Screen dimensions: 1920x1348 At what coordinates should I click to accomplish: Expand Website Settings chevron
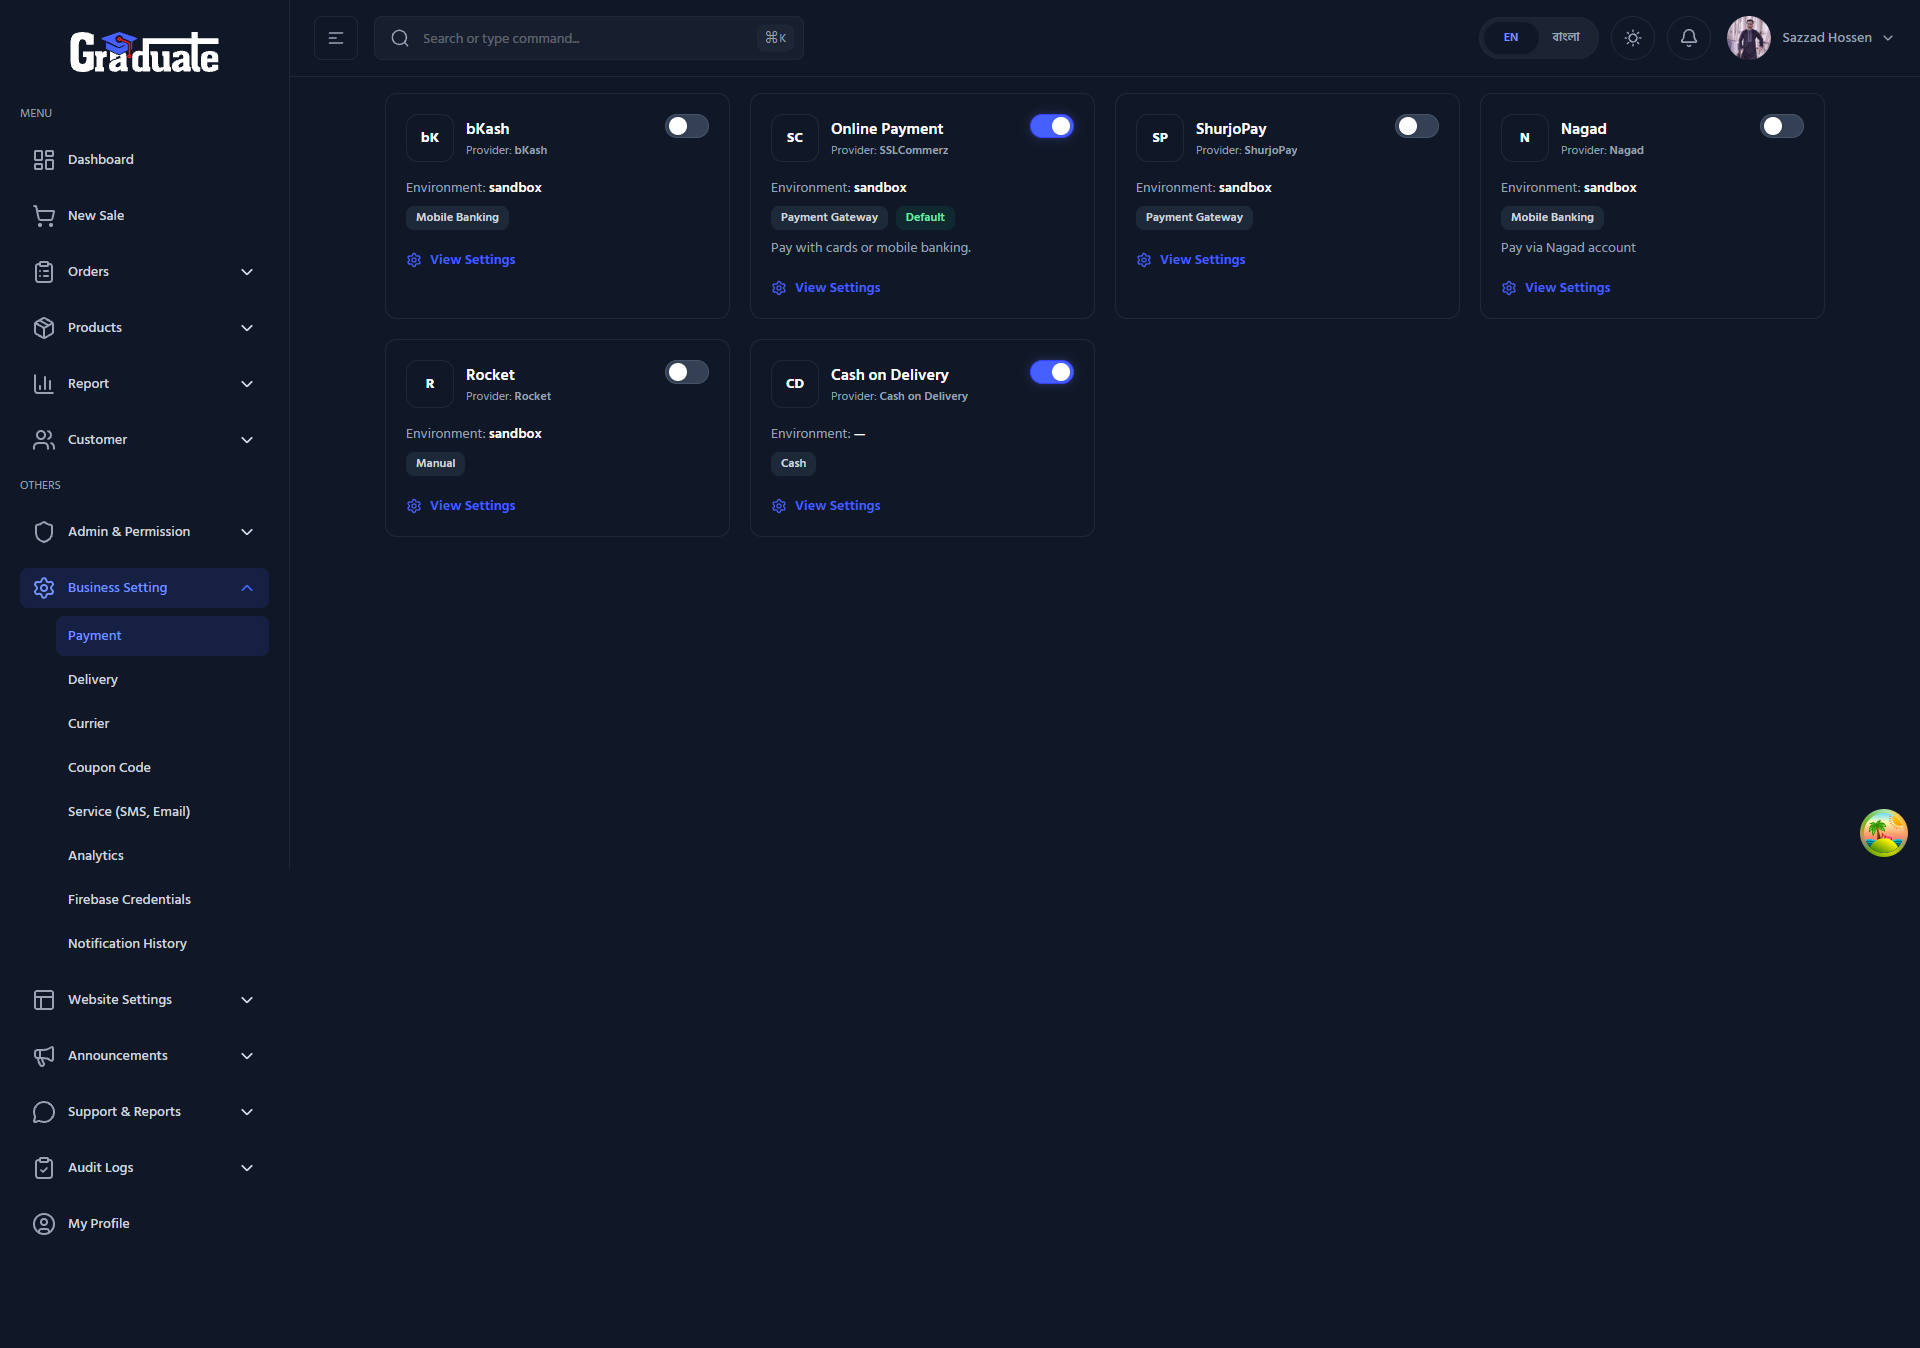click(247, 1000)
